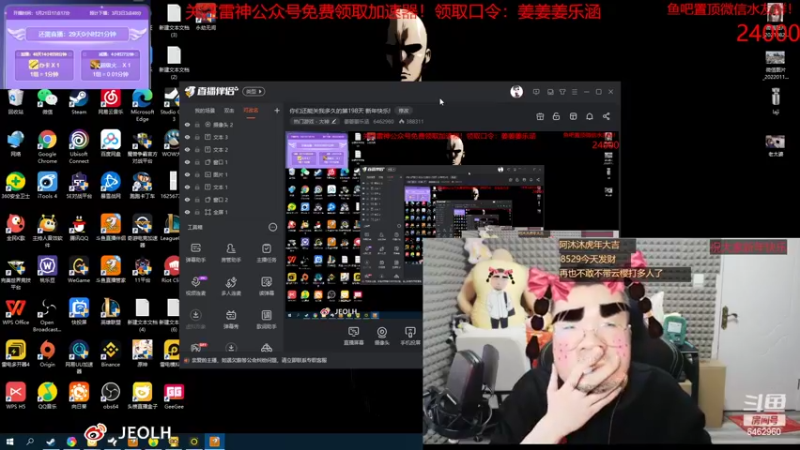
Task: Open the streamer tasks tool
Action: pyautogui.click(x=266, y=253)
